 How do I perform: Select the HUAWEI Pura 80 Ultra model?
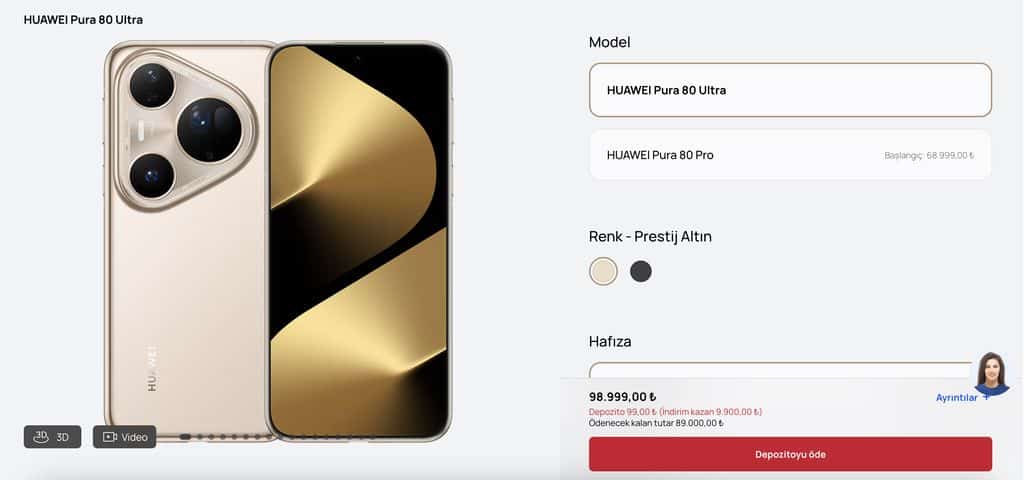[790, 90]
